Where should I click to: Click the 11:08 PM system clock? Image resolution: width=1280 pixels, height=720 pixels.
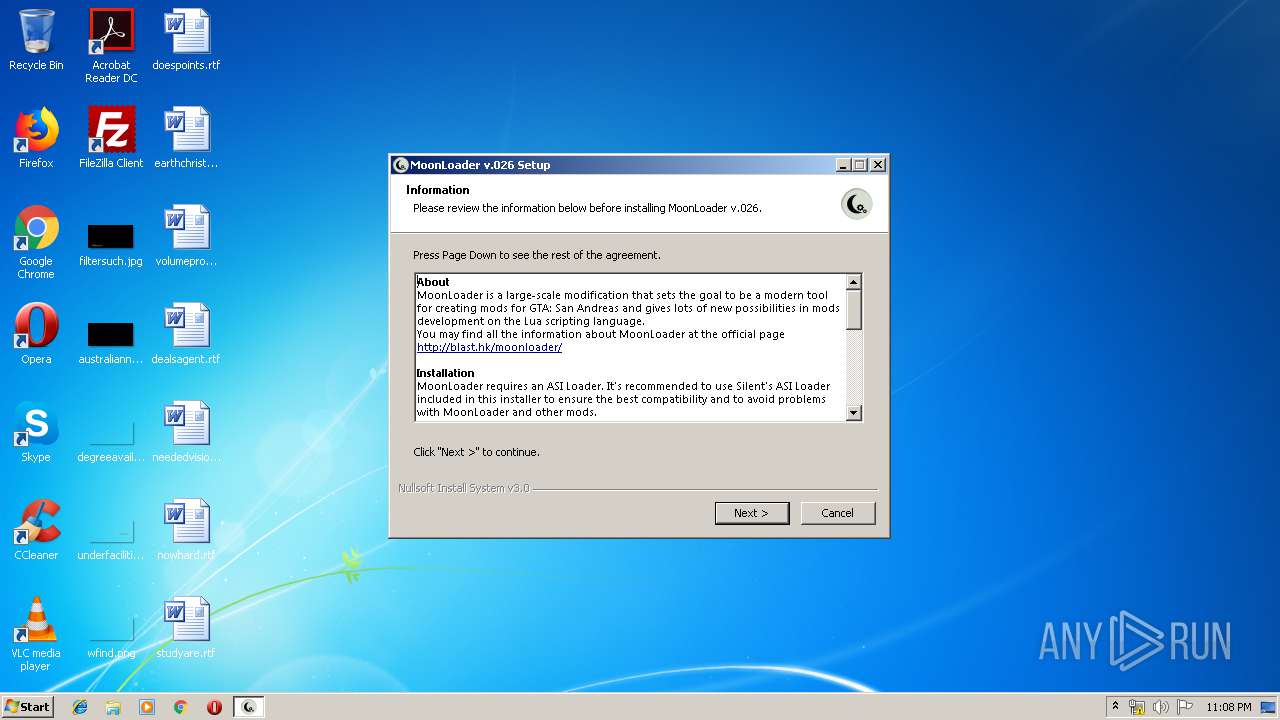coord(1229,707)
